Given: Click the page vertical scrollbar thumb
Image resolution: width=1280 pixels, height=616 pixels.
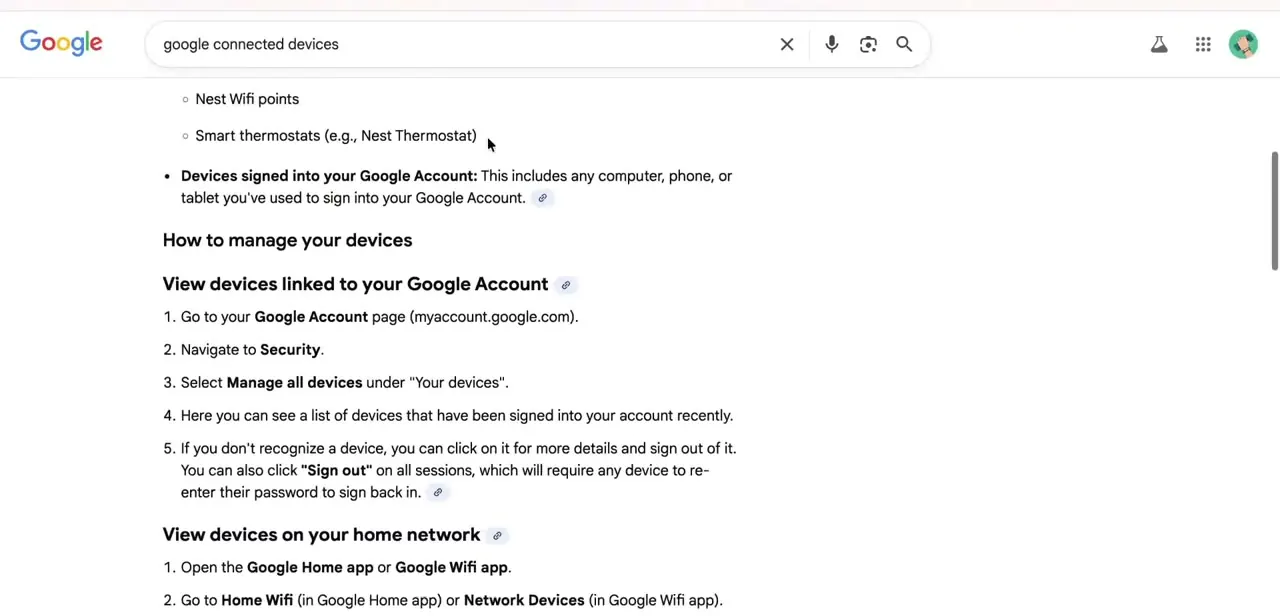Looking at the screenshot, I should 1274,210.
